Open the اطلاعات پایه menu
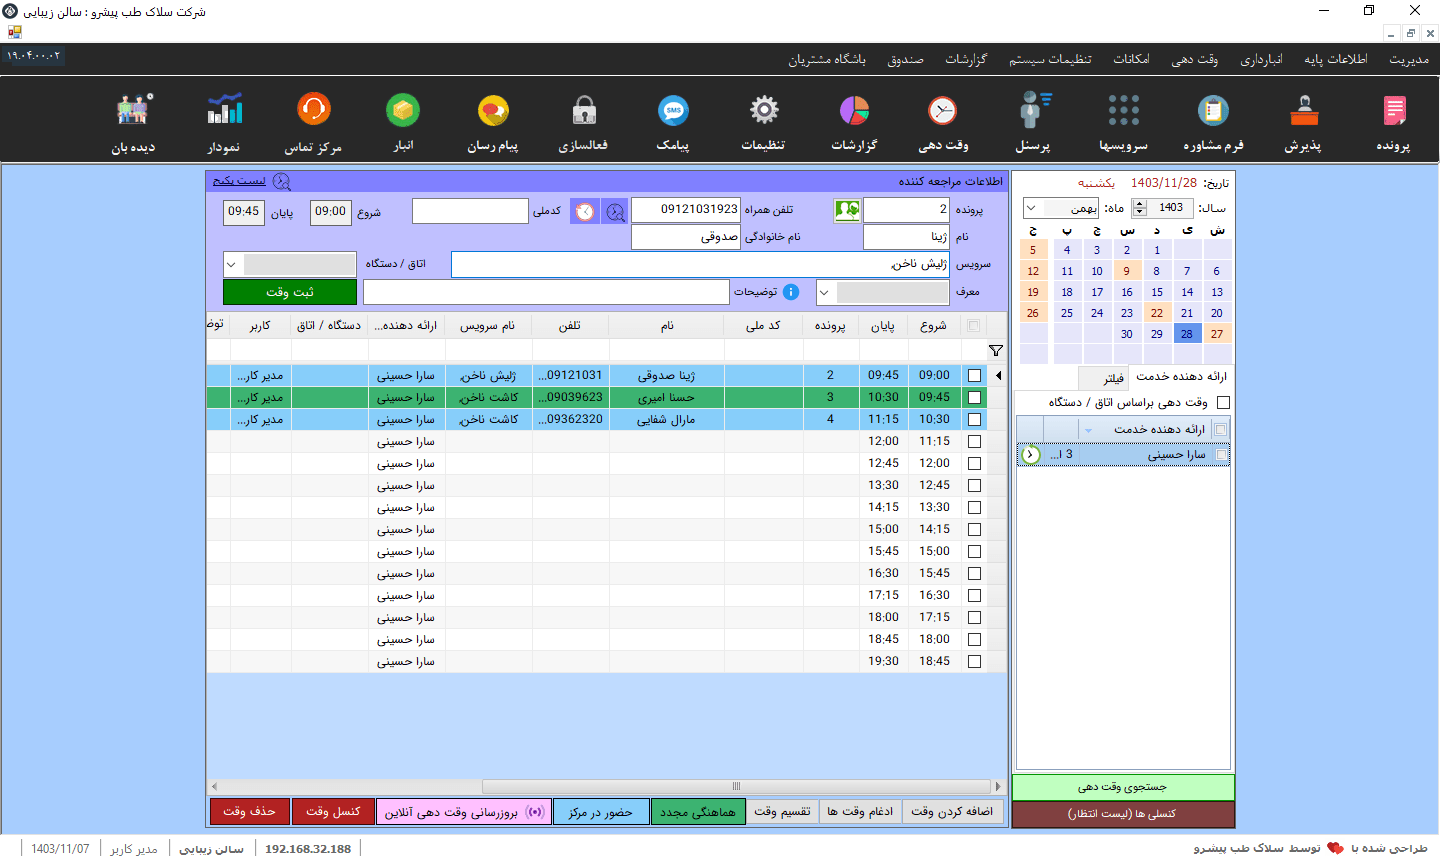 pos(1335,60)
